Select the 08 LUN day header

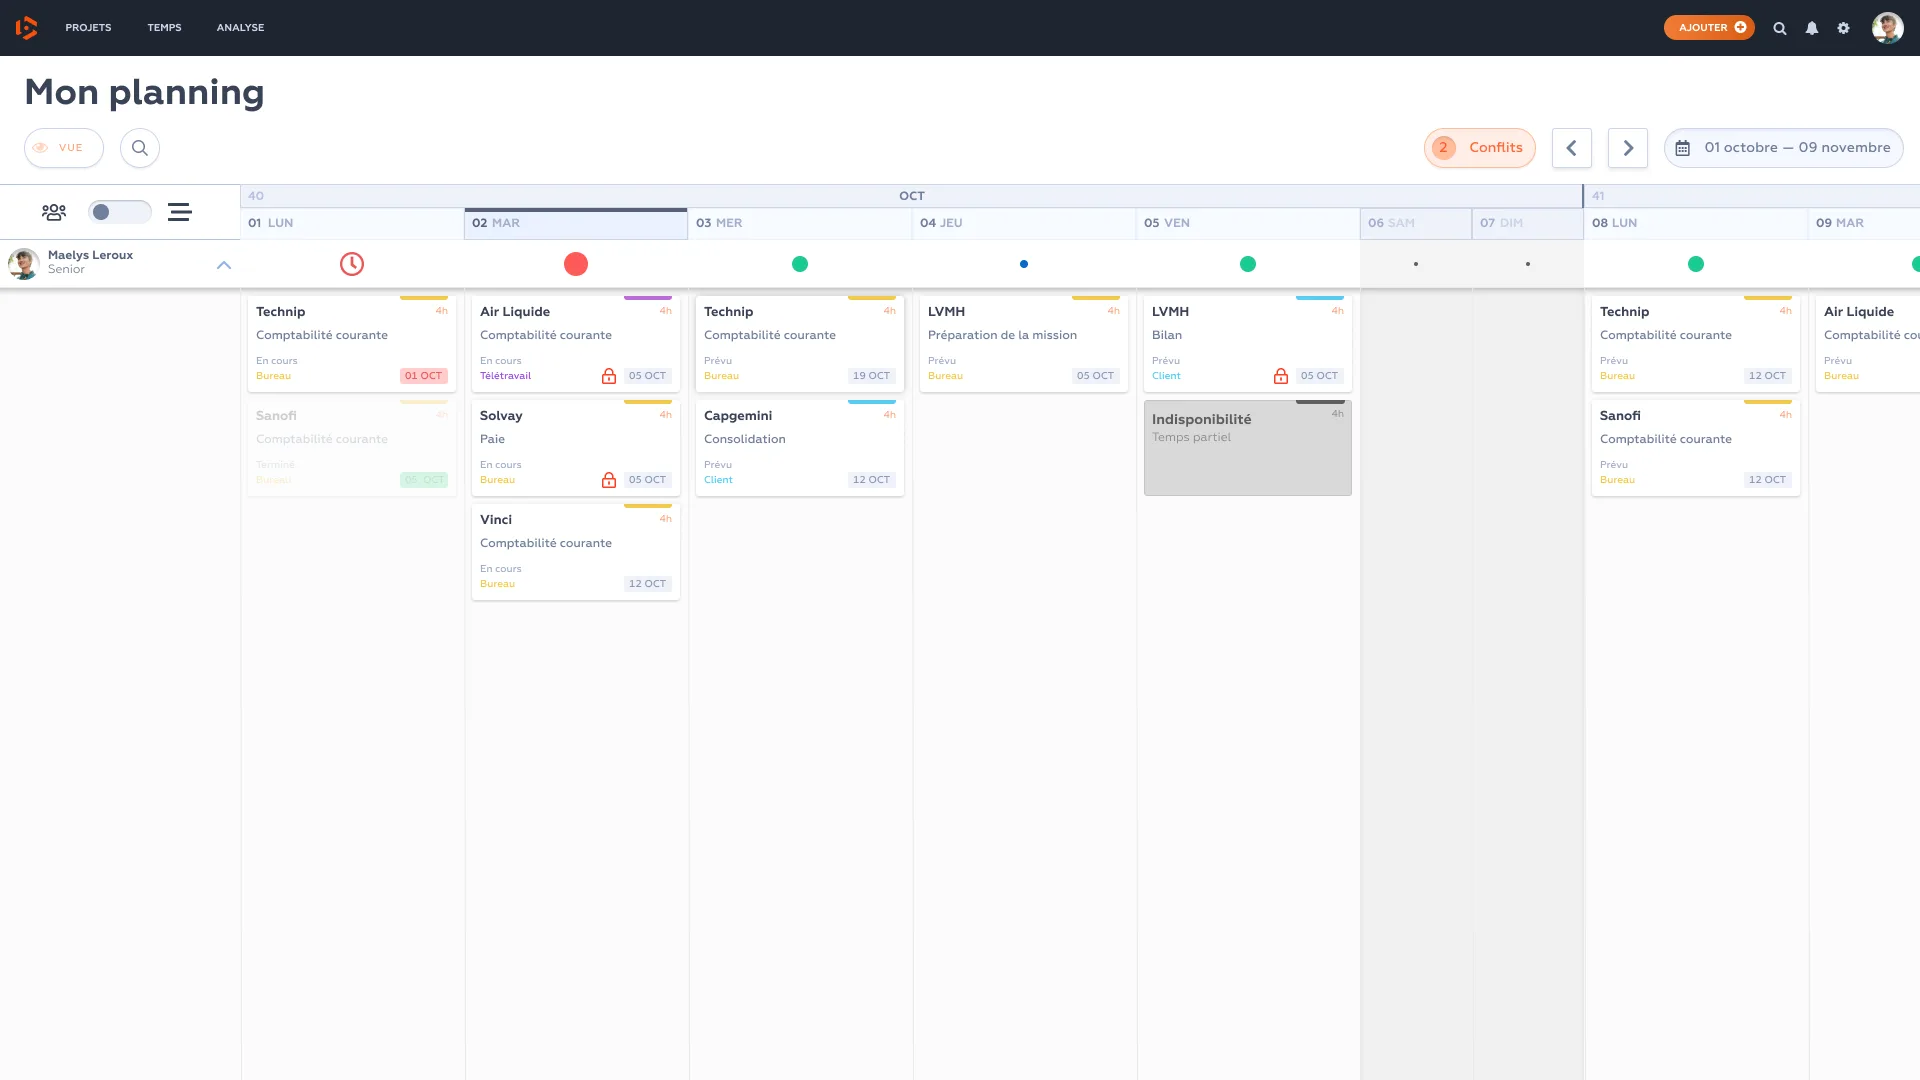(1696, 223)
